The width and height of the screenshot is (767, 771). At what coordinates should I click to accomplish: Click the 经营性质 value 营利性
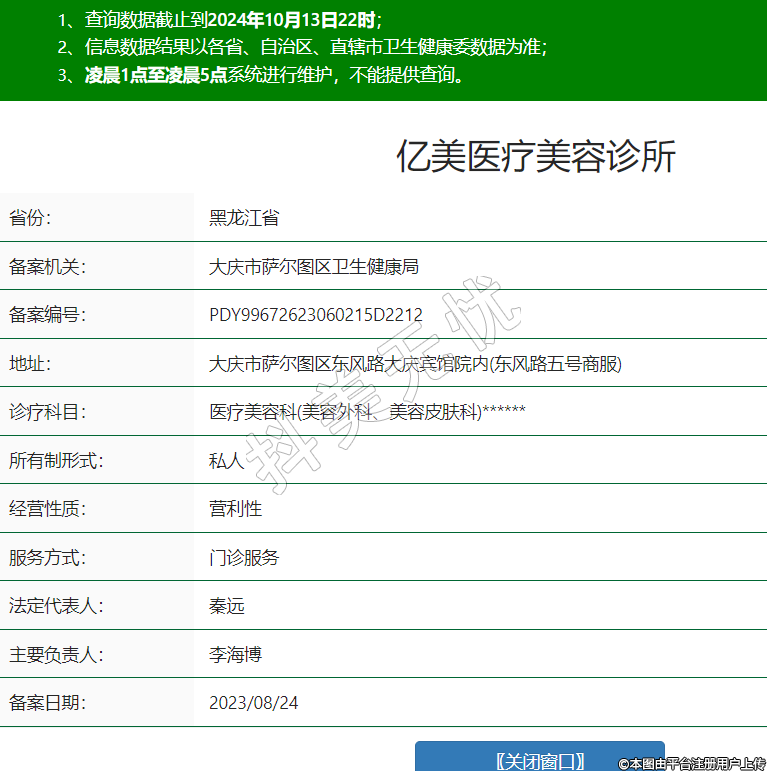tap(235, 509)
